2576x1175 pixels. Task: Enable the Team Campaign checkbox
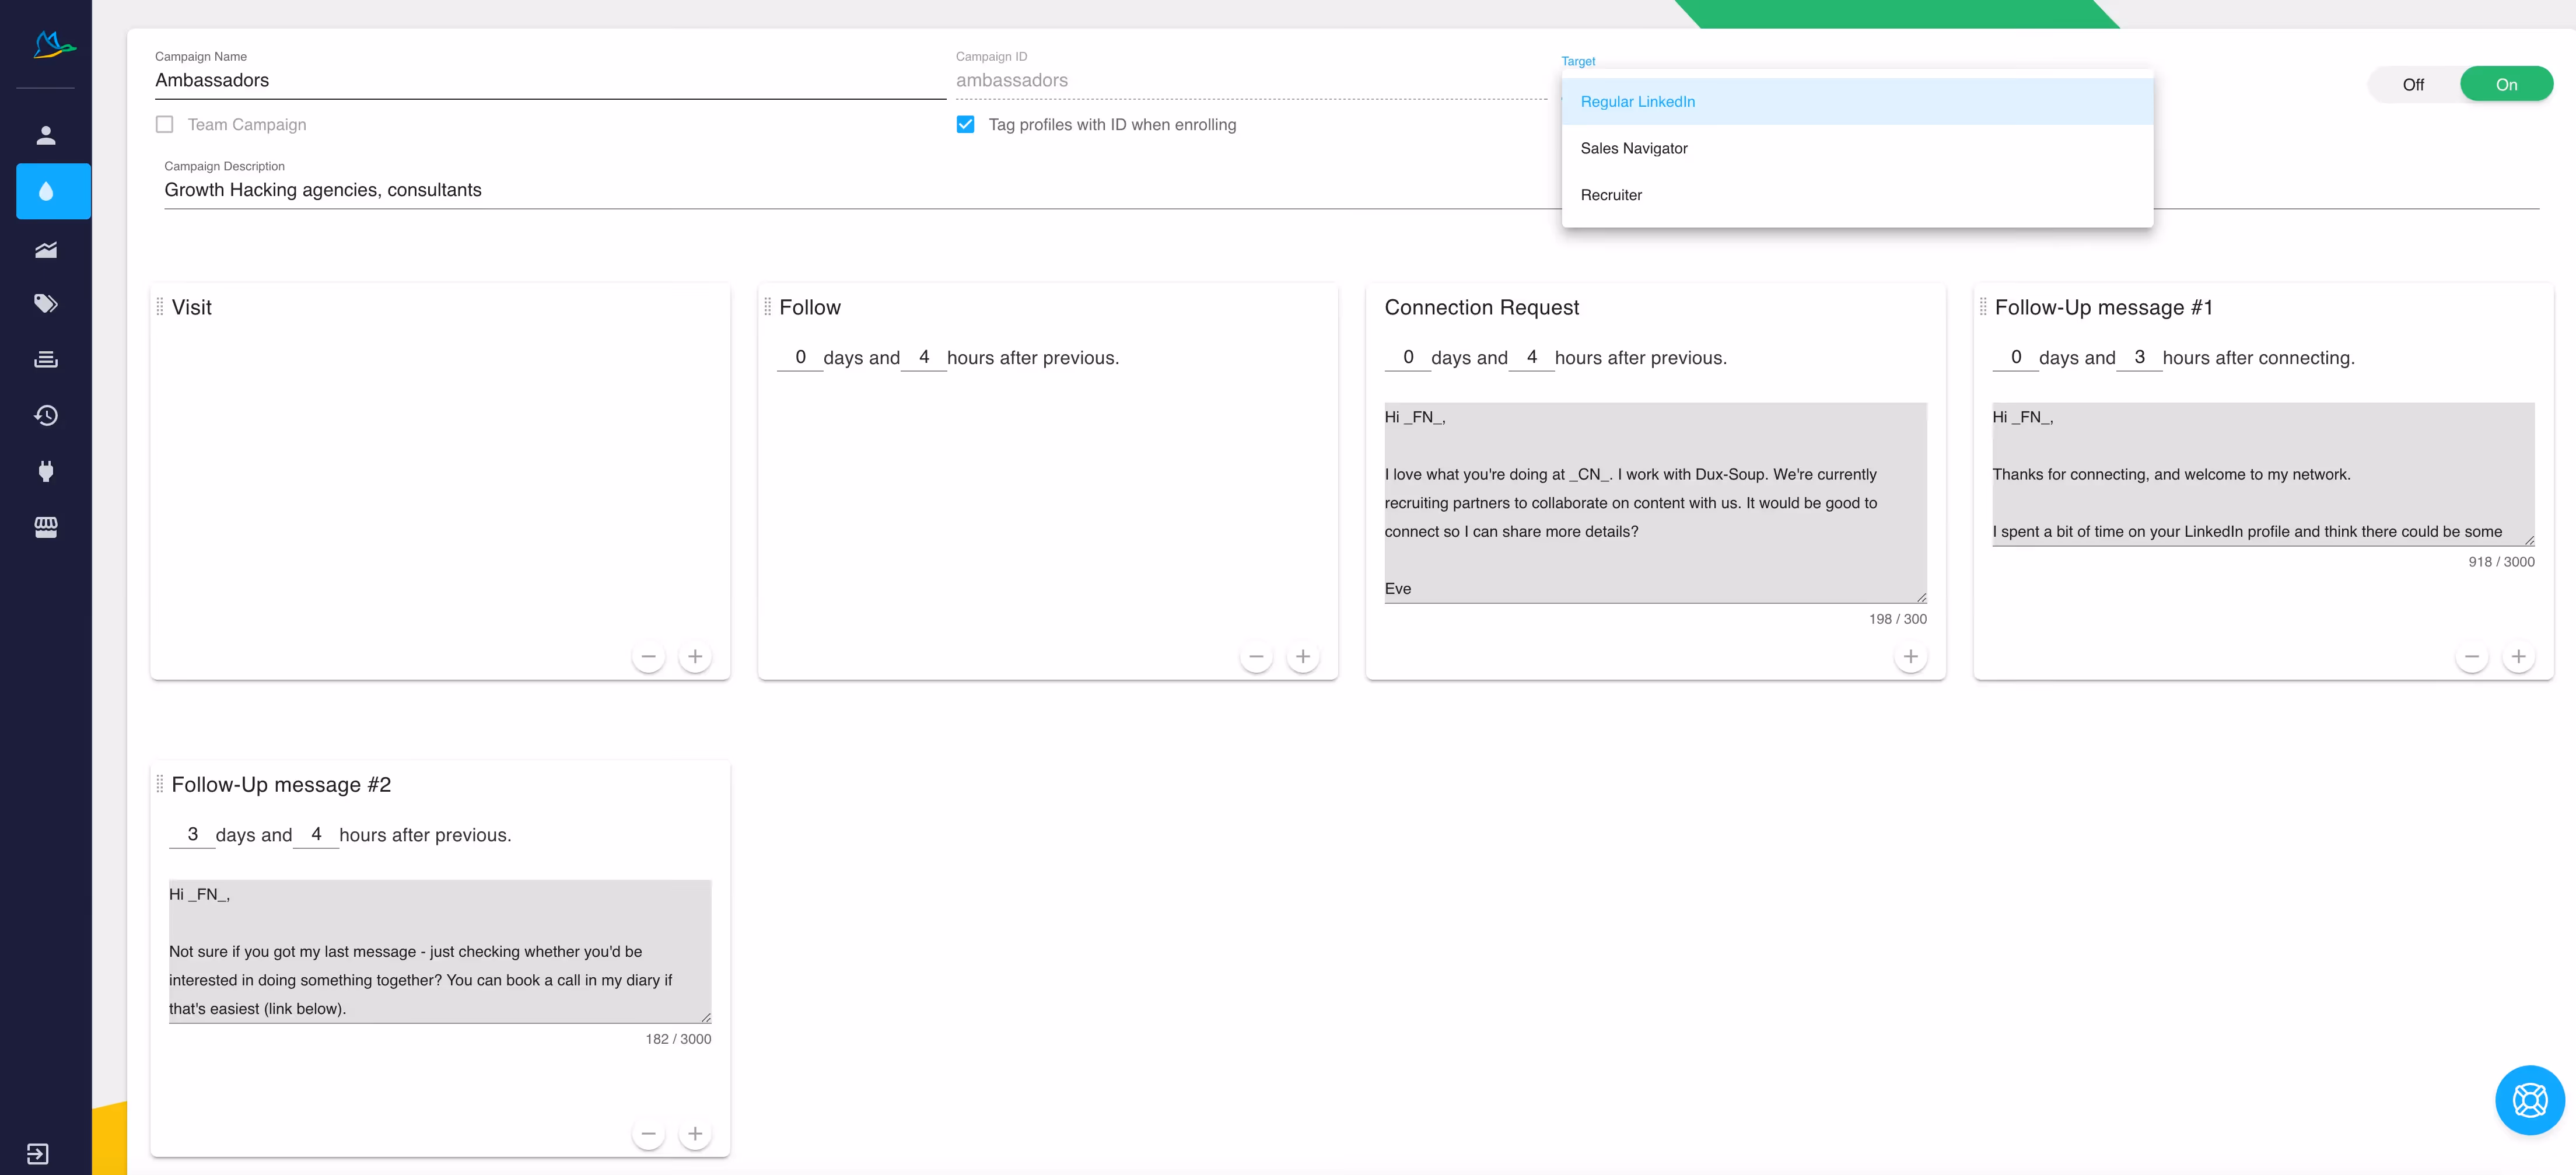[165, 125]
